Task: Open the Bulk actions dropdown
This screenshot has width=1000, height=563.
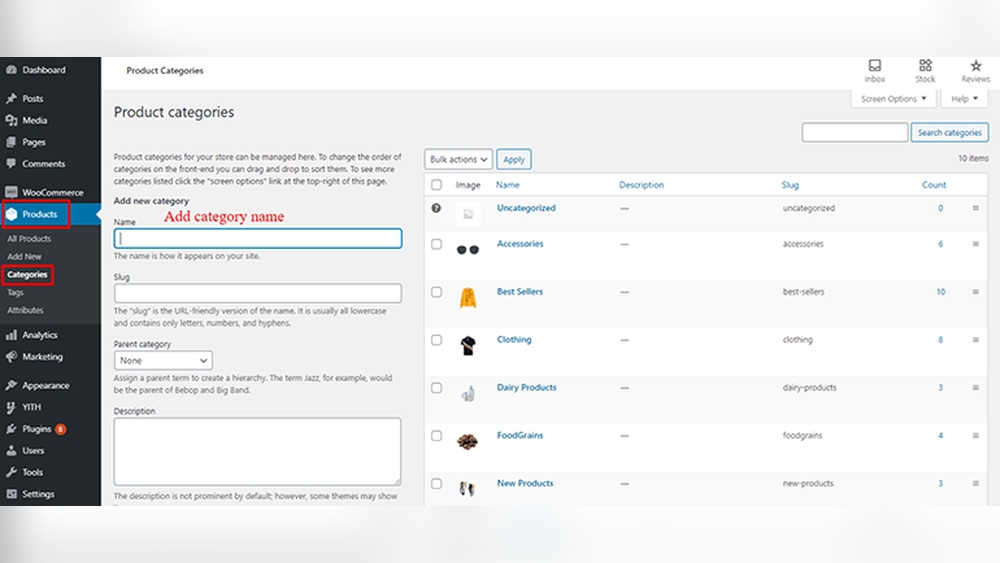Action: coord(458,159)
